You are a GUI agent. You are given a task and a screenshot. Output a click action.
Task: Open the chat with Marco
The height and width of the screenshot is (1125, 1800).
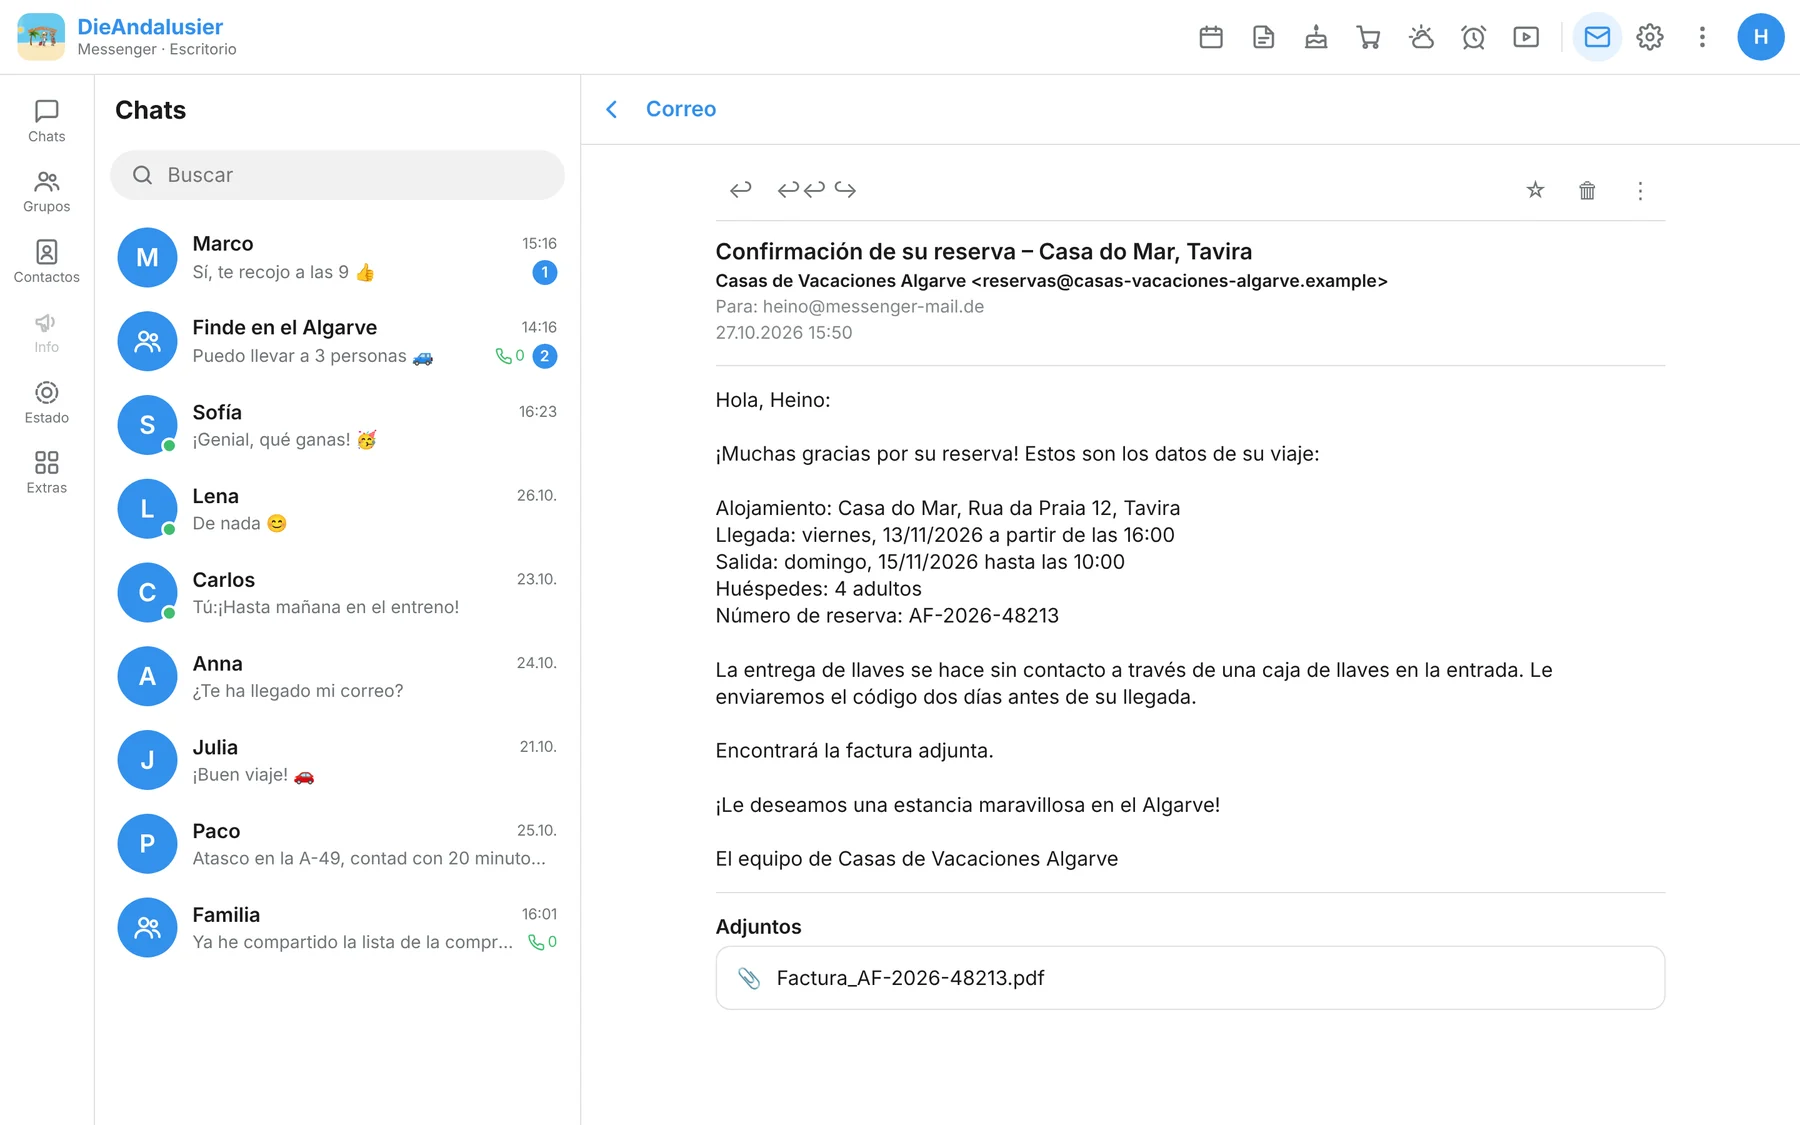click(x=337, y=257)
